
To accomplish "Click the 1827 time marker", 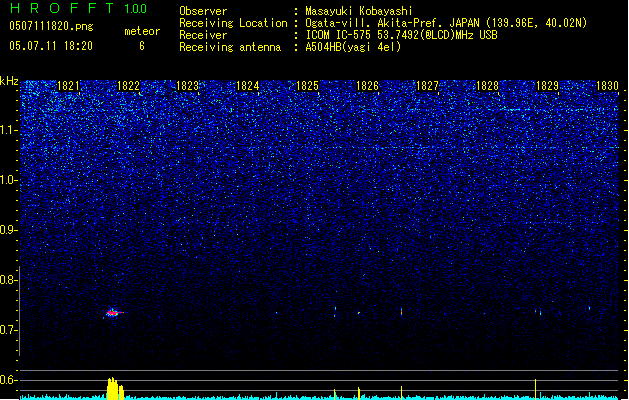I will pyautogui.click(x=427, y=86).
